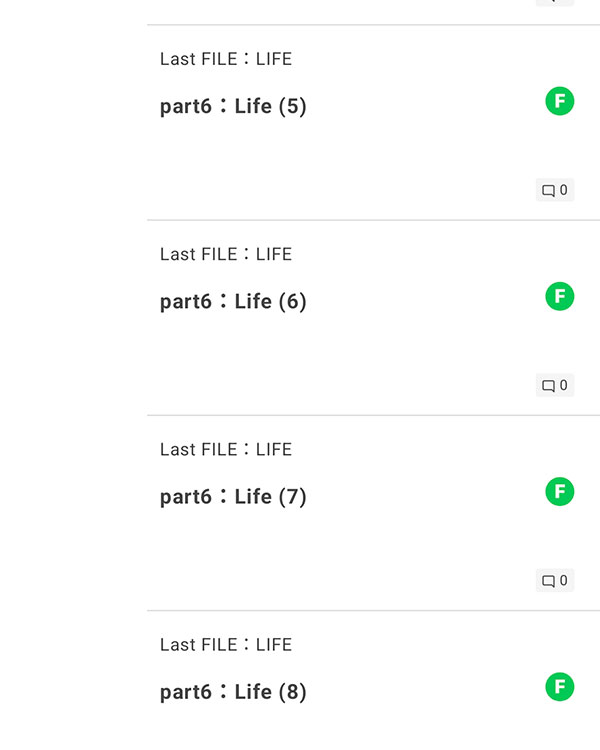Open the part6: Life (6) title
Image resolution: width=600 pixels, height=750 pixels.
(x=233, y=301)
